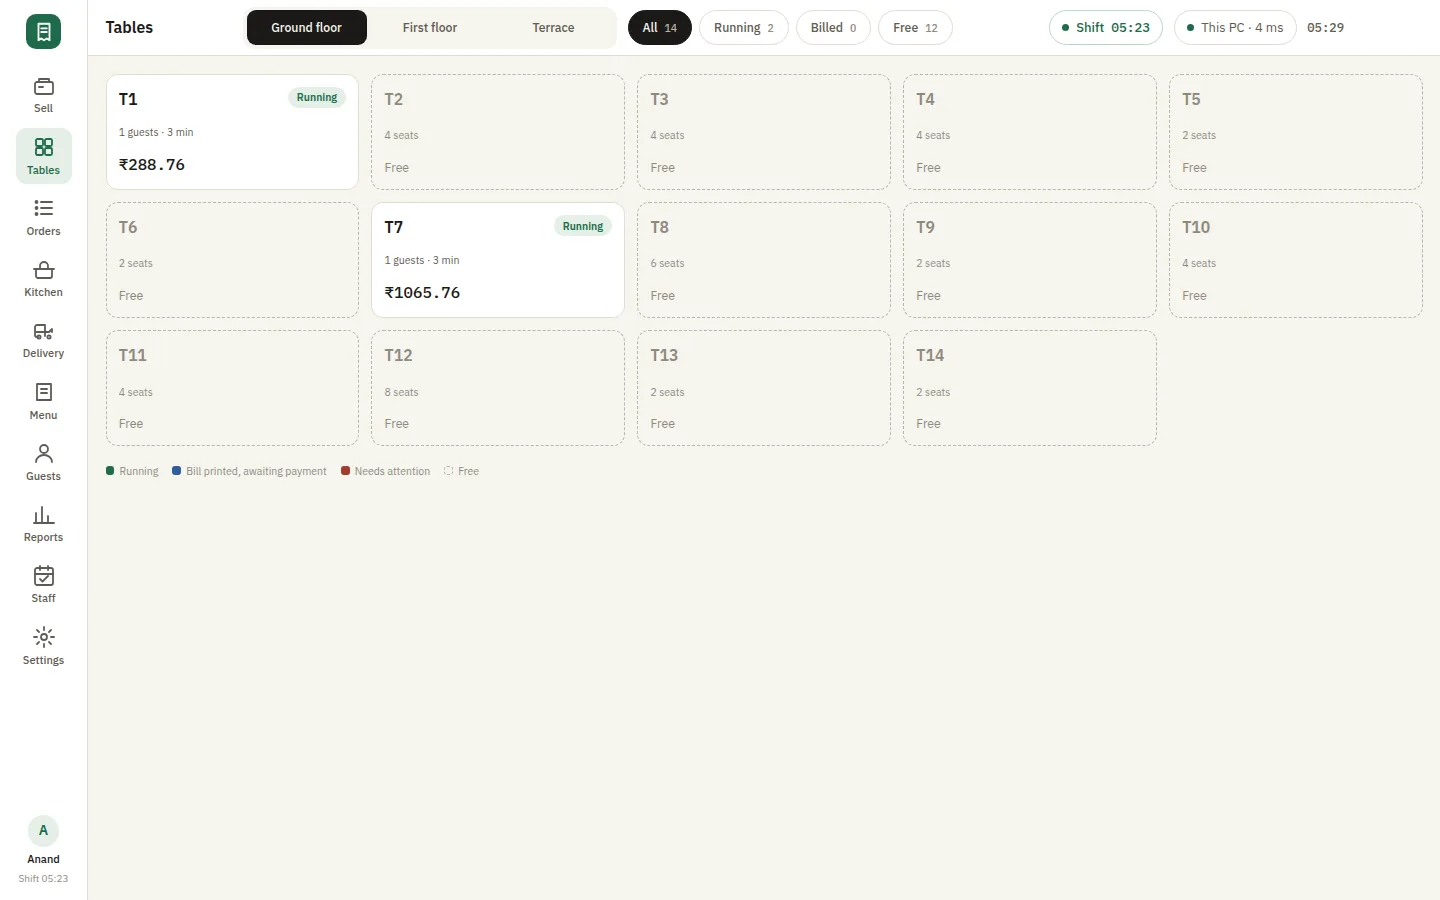The image size is (1440, 900).
Task: Open the Shift 05:23 status pill
Action: (x=1106, y=28)
